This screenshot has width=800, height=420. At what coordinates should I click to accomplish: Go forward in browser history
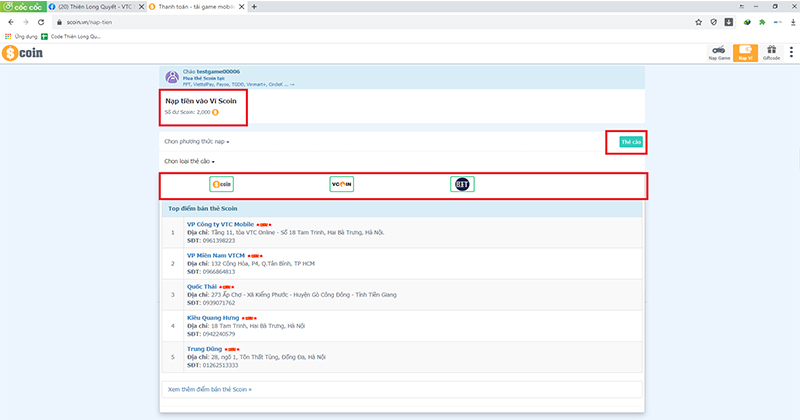26,22
